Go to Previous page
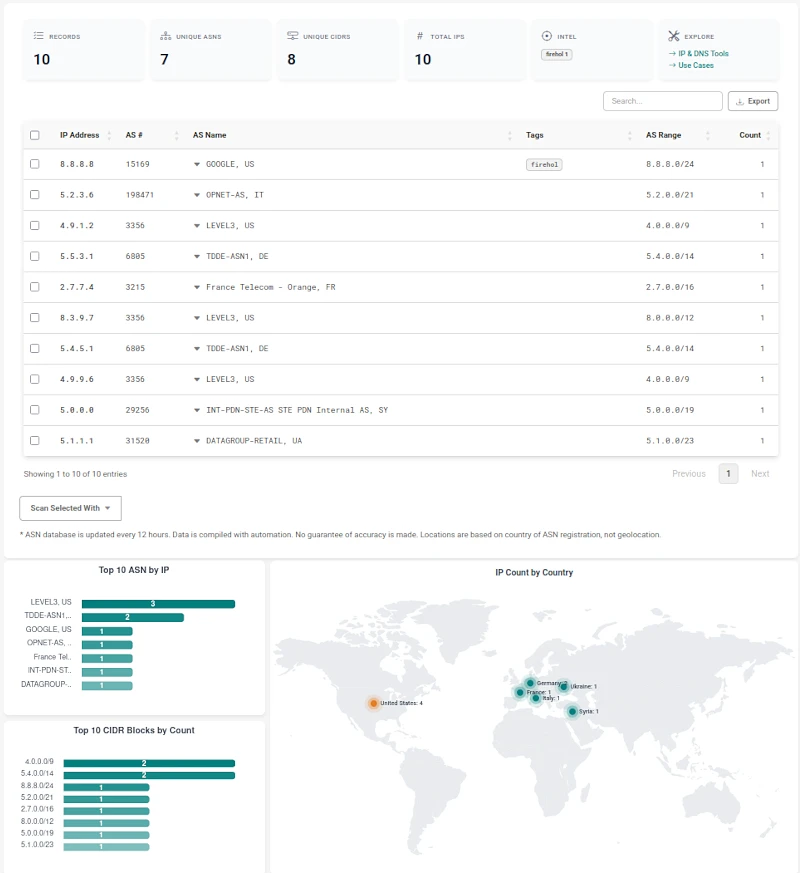 [x=689, y=474]
